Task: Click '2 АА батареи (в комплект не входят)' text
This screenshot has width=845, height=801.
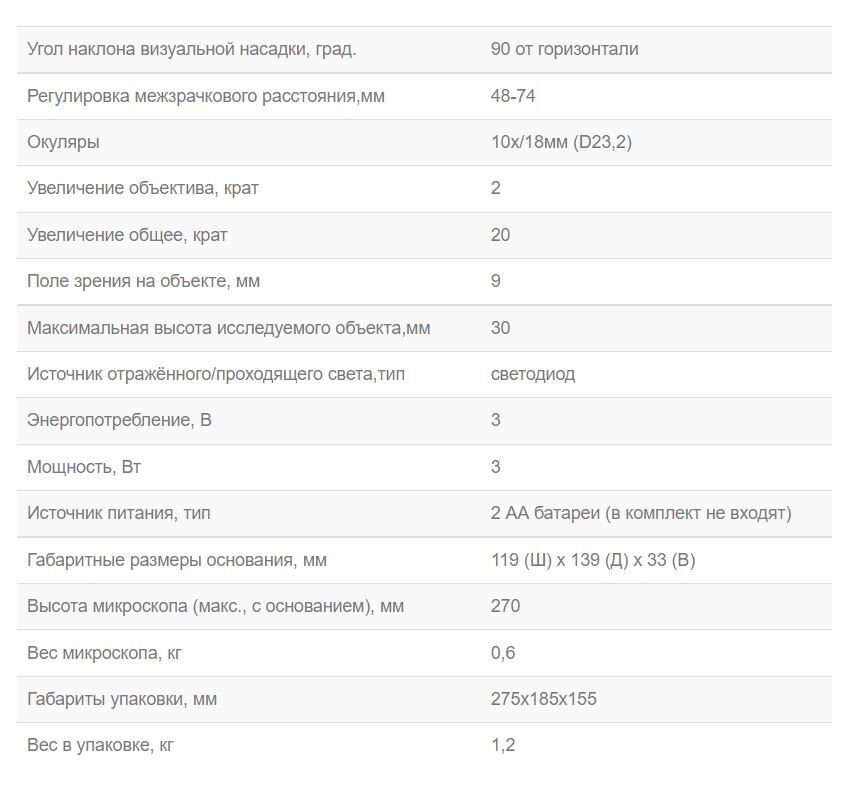Action: (x=641, y=513)
